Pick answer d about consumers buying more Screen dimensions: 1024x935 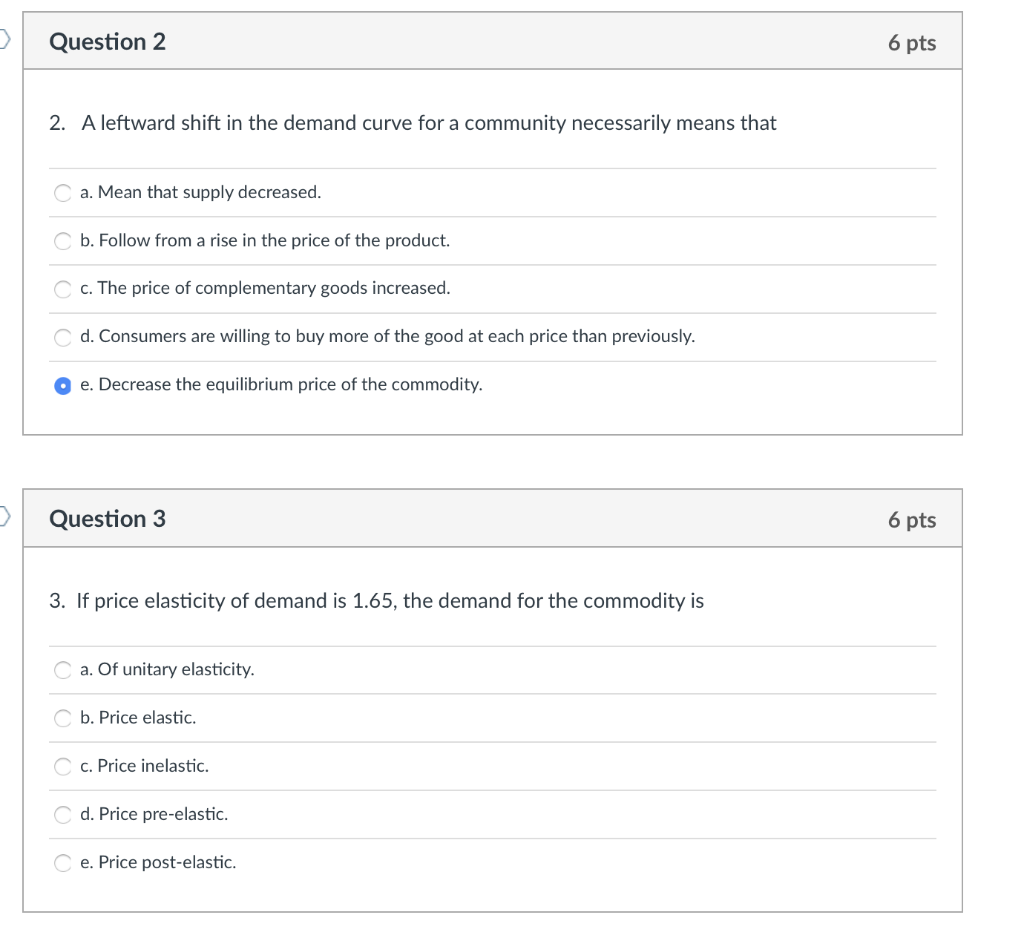tap(62, 337)
